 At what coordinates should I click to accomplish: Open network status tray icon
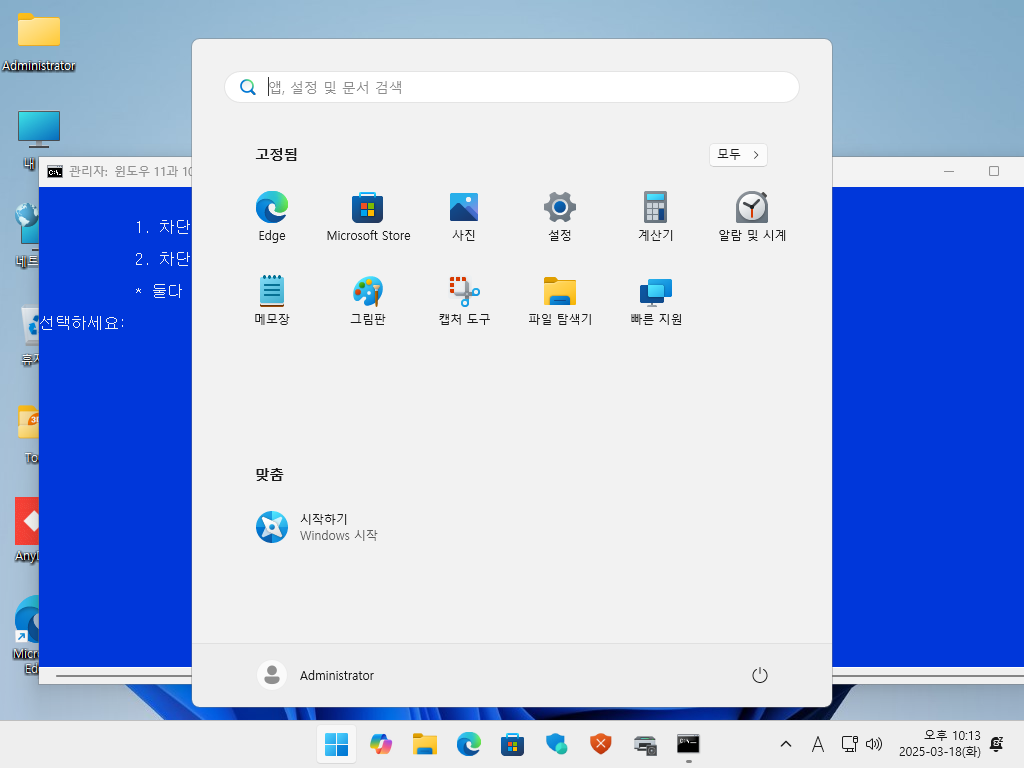[x=849, y=744]
